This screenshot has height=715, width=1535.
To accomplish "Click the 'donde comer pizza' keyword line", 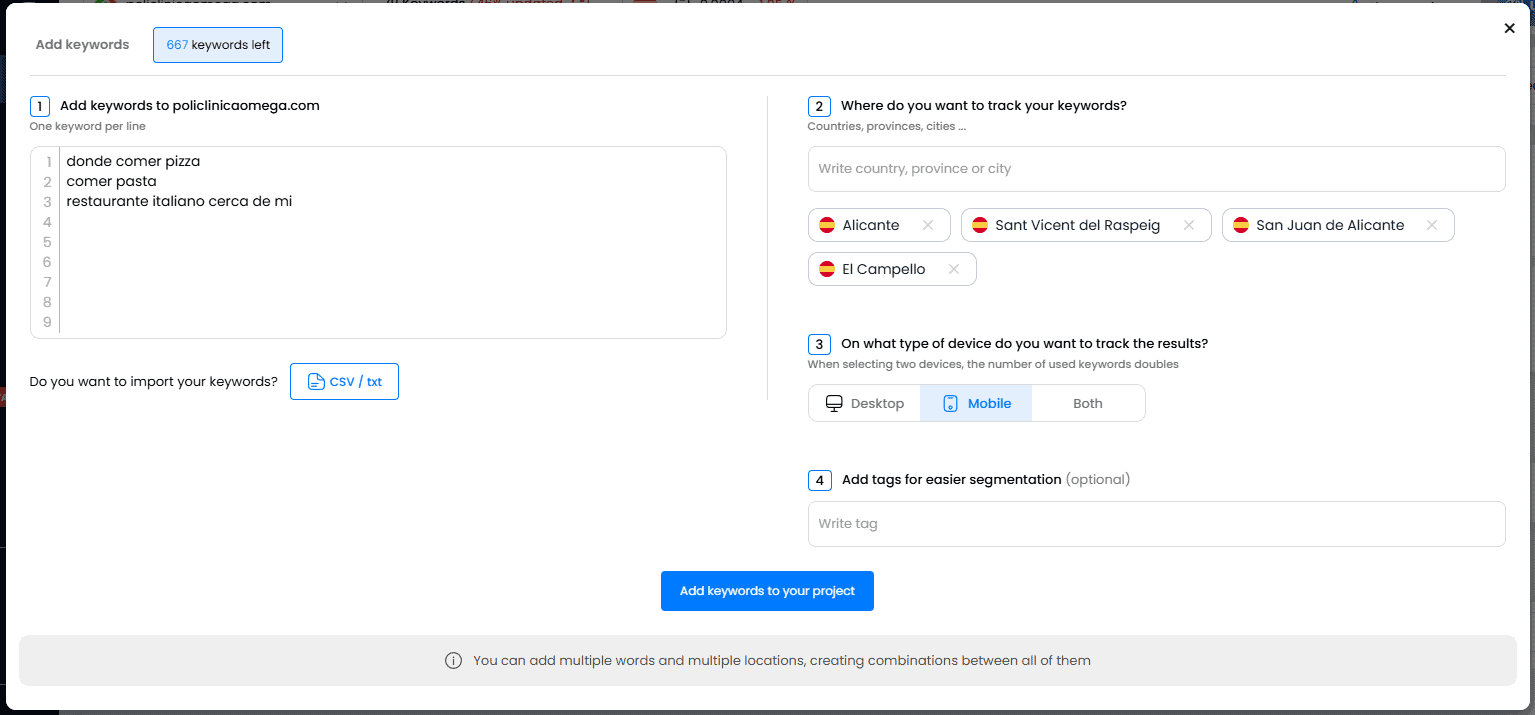I will (133, 162).
